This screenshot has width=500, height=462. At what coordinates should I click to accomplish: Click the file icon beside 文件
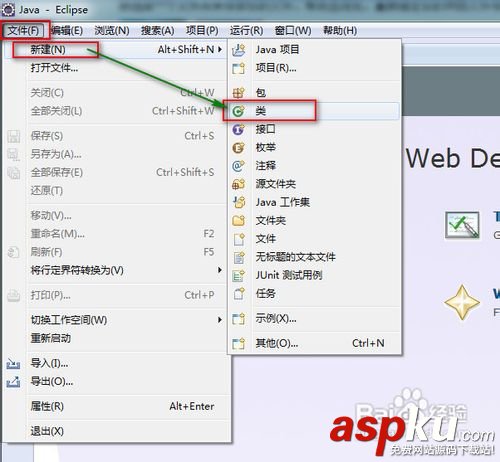click(239, 239)
